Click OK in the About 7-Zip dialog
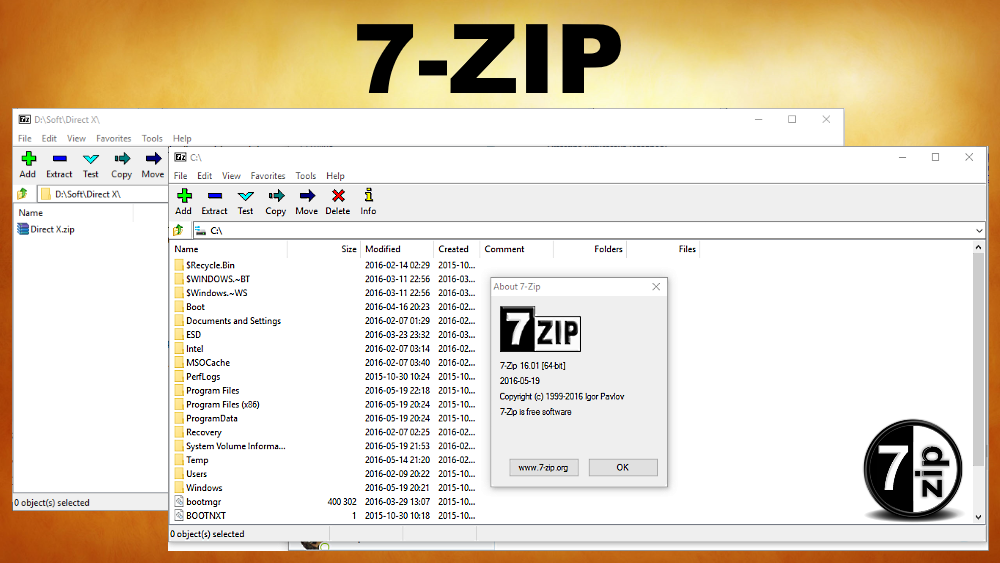The image size is (1000, 563). point(623,467)
